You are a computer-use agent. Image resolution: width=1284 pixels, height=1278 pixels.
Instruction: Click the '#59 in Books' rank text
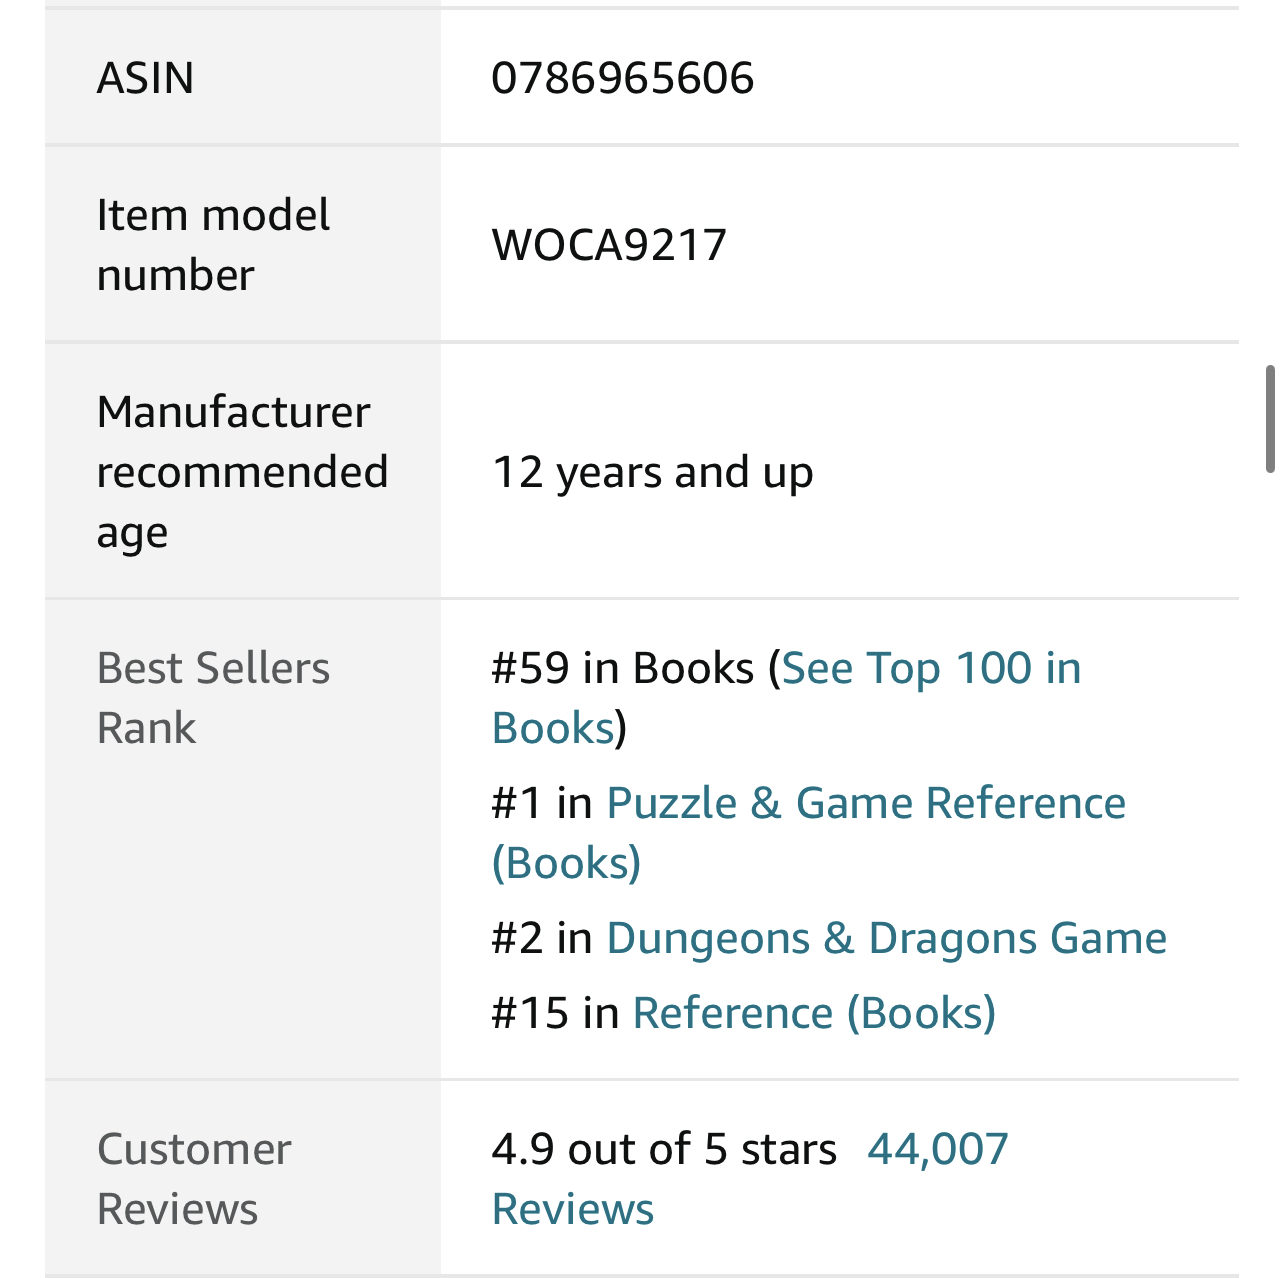click(x=622, y=669)
